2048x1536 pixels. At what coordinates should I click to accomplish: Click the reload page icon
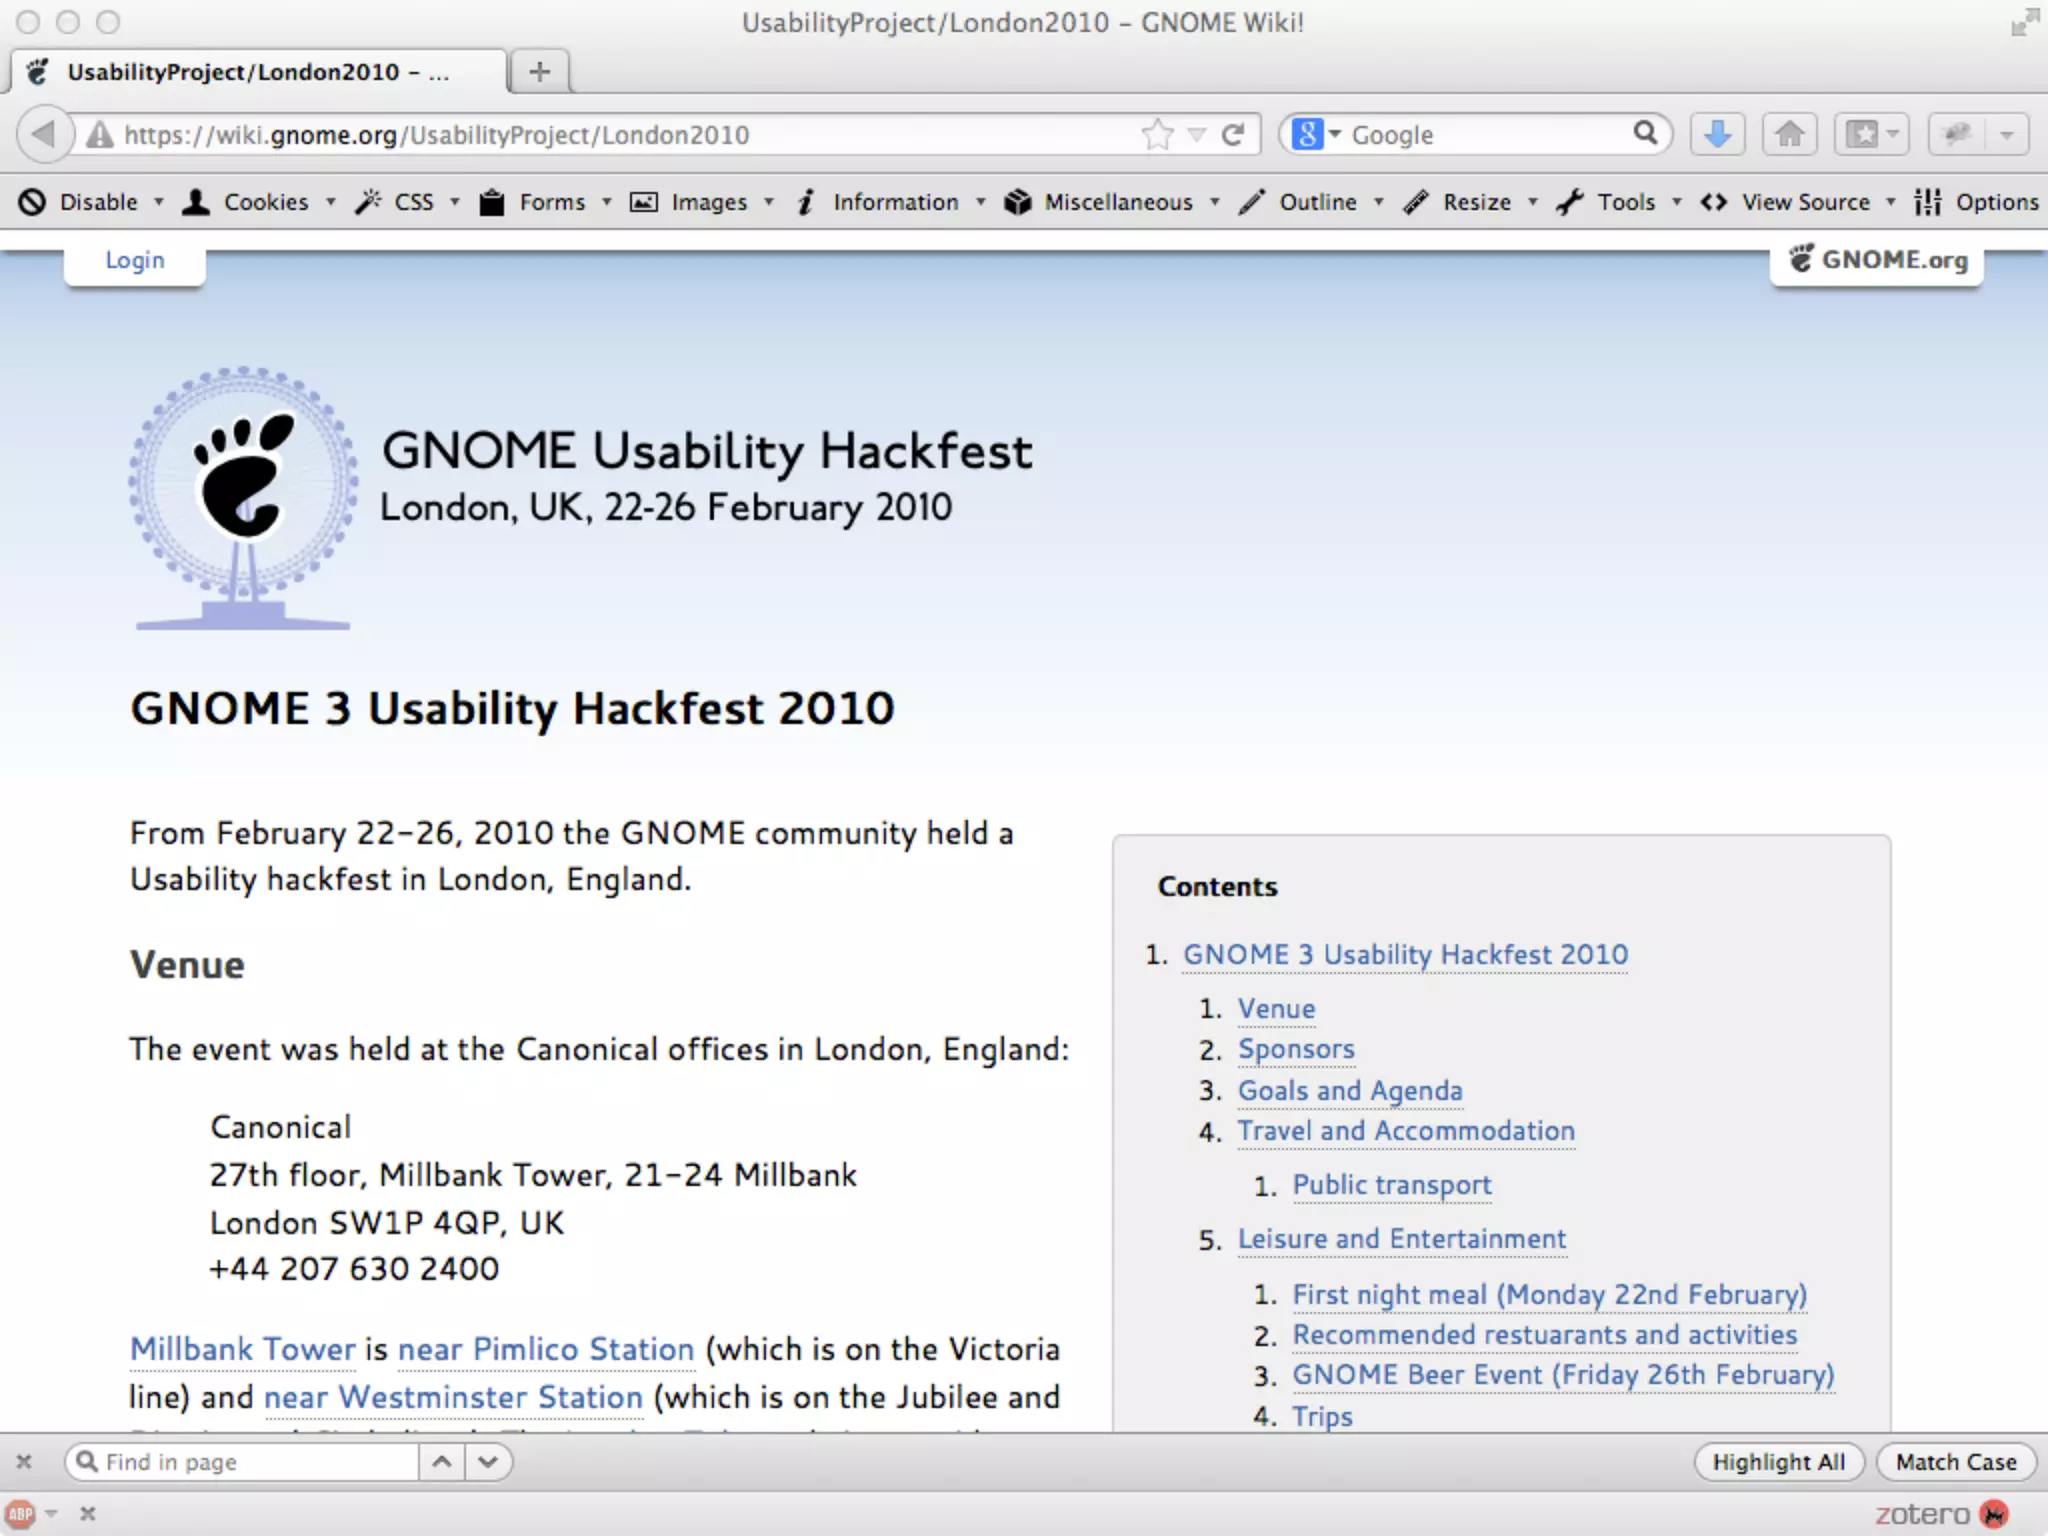(x=1233, y=134)
